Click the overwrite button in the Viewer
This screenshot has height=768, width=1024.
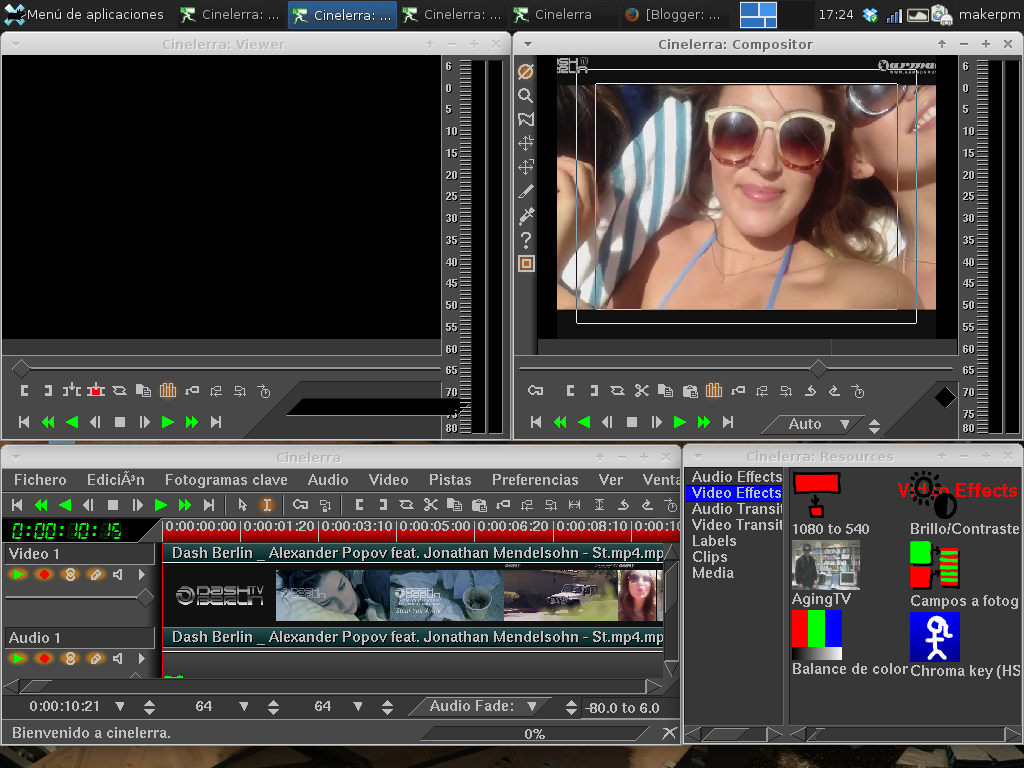(96, 391)
